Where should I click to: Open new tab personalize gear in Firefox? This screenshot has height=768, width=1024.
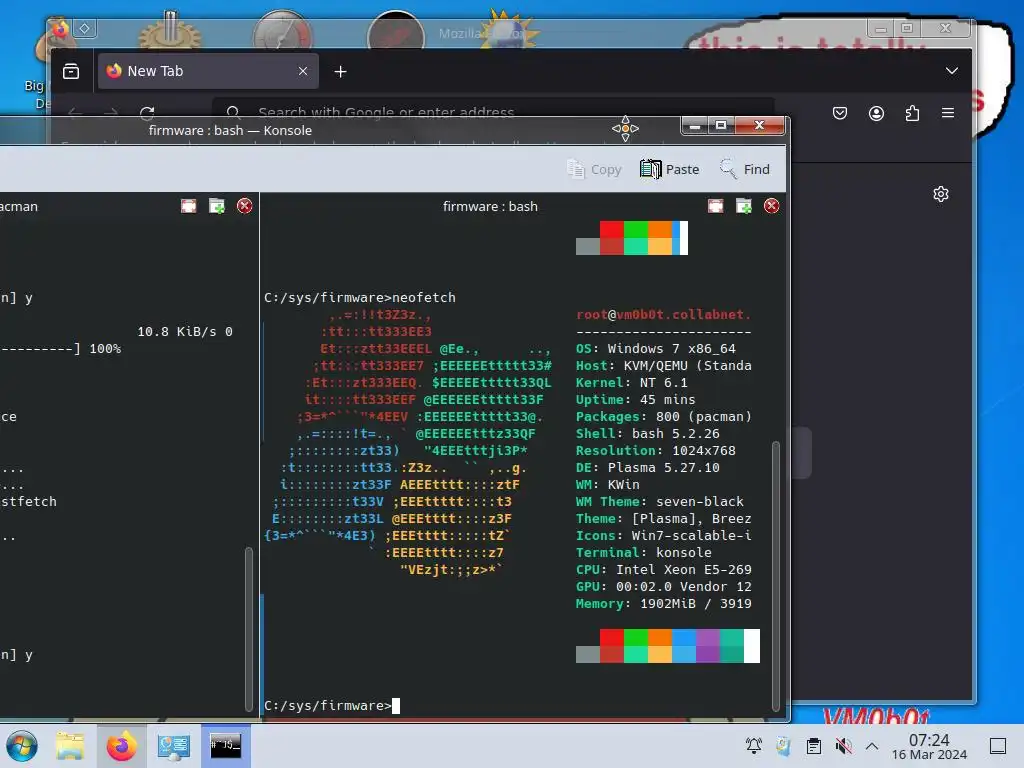(x=940, y=194)
